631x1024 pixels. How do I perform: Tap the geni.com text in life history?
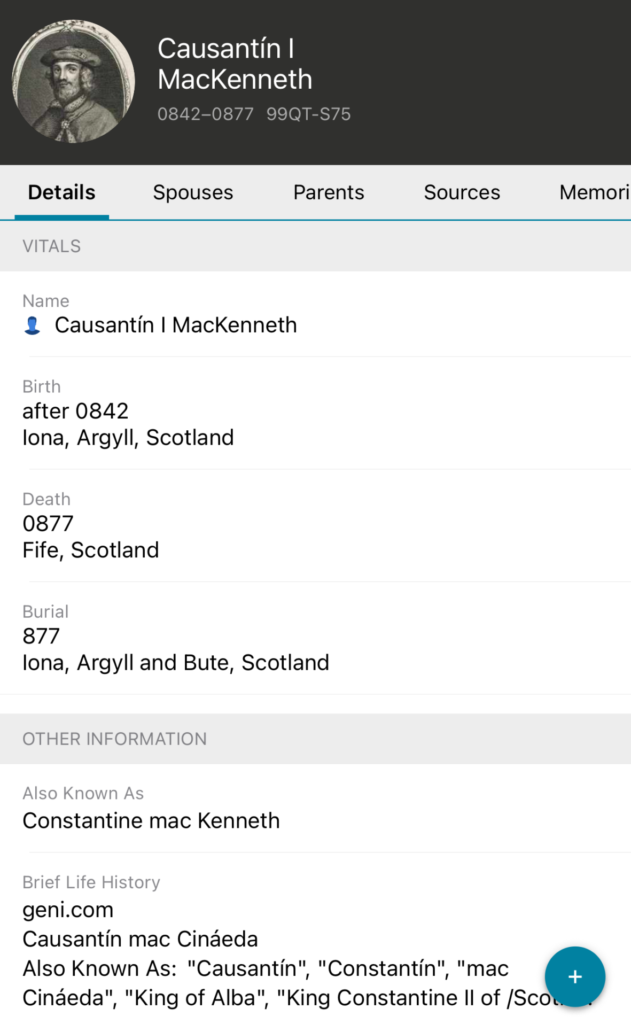click(68, 910)
